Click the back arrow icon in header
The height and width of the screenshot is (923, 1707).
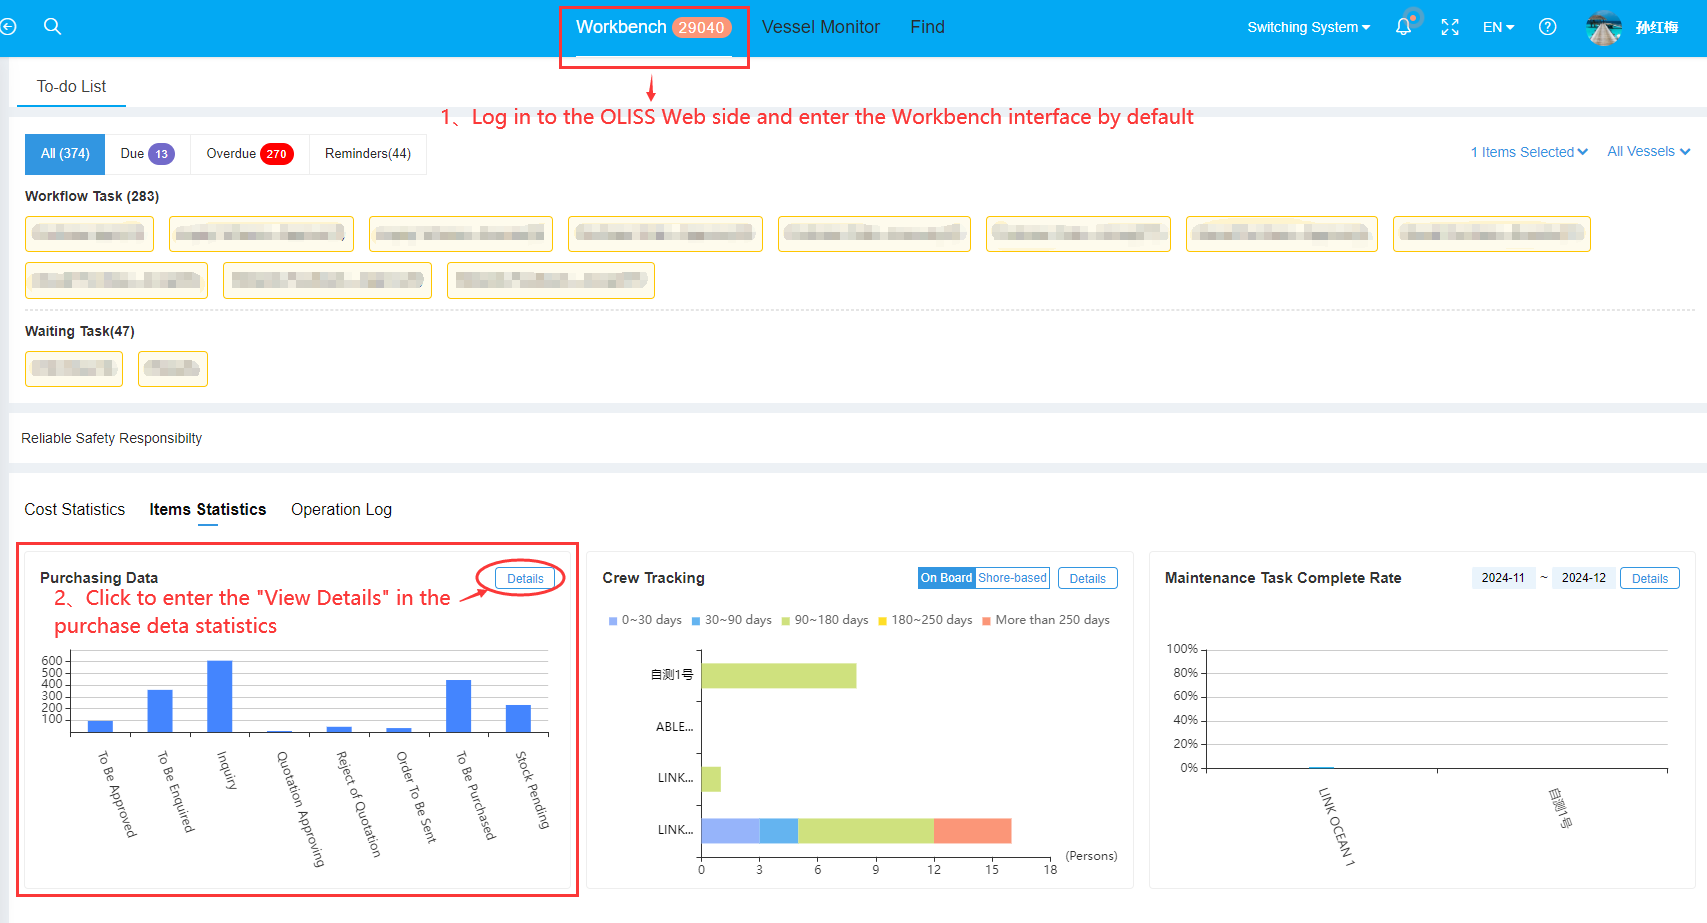tap(8, 27)
